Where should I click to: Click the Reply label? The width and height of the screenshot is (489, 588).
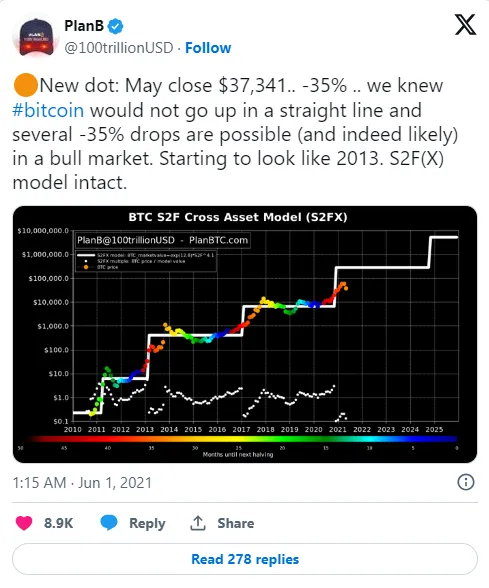click(x=147, y=523)
